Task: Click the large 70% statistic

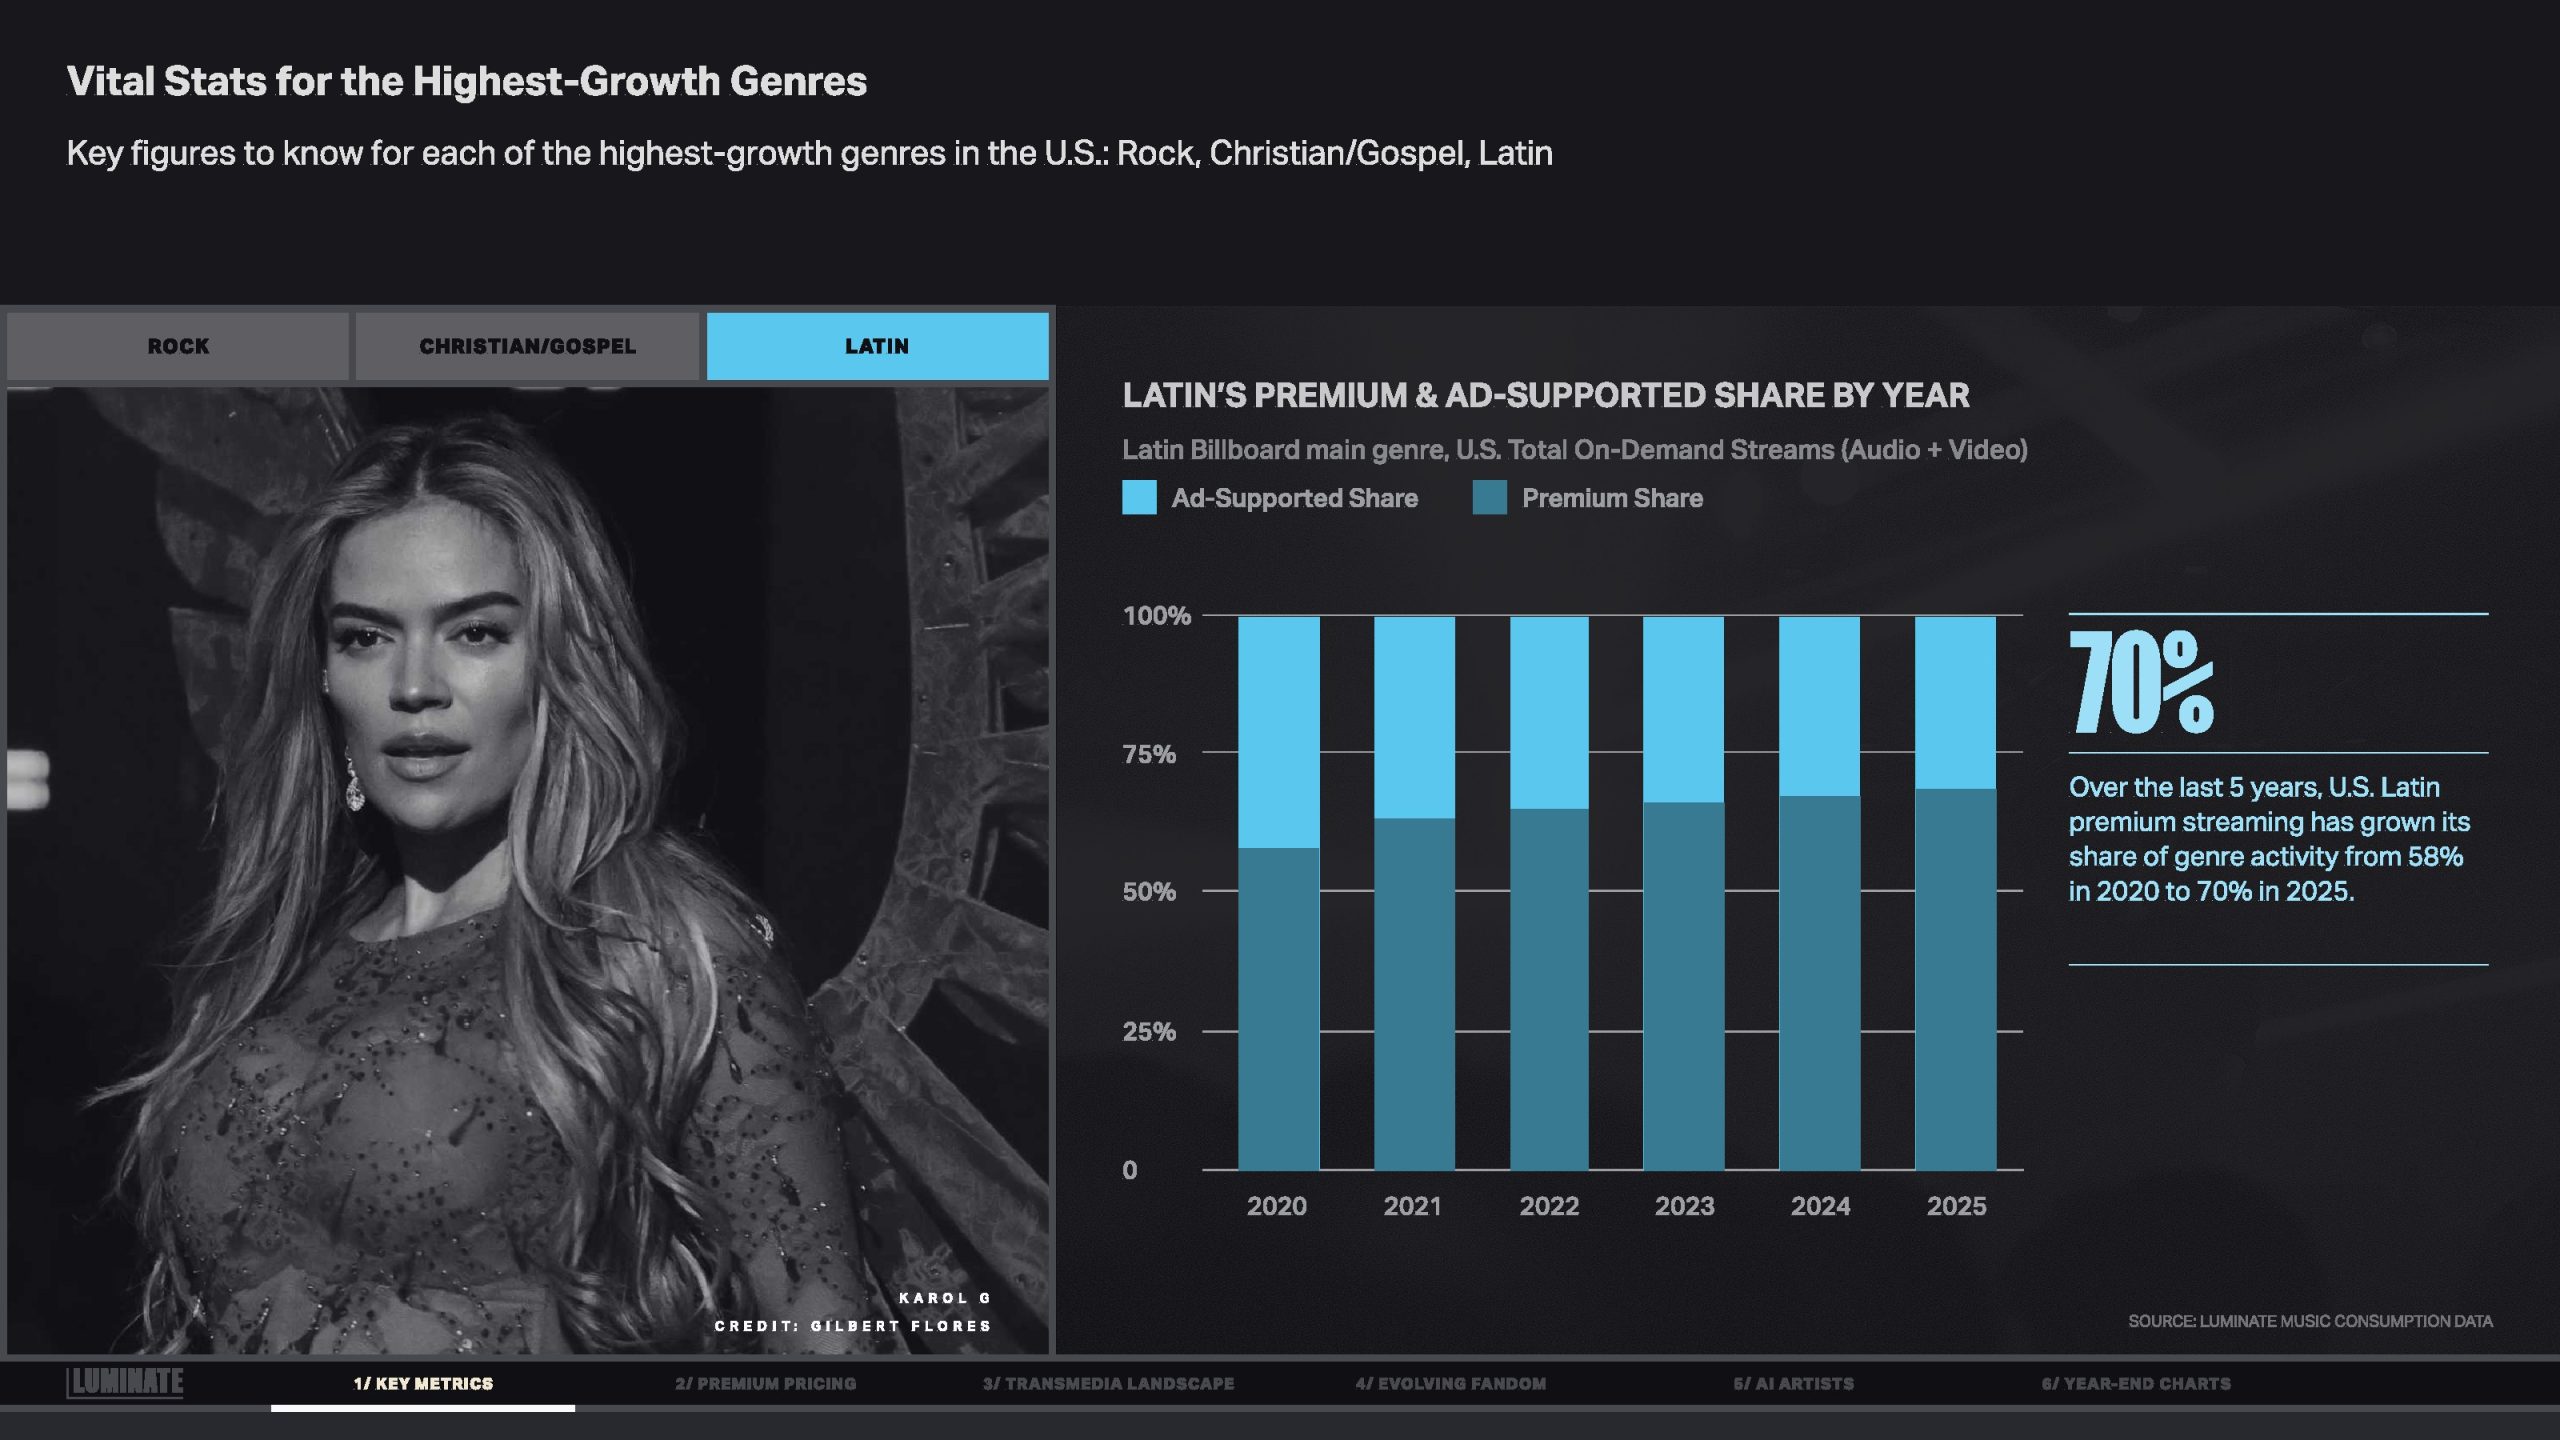Action: (2141, 683)
